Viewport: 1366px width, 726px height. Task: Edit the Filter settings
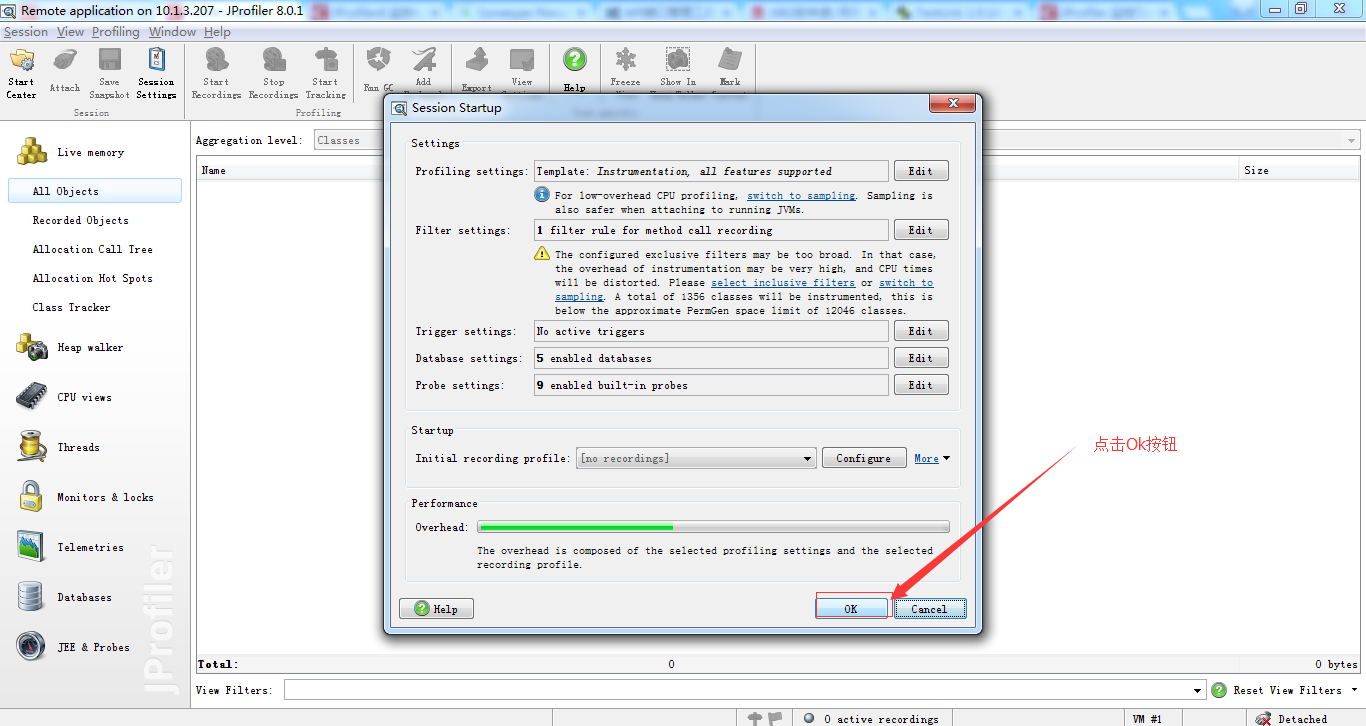(921, 230)
